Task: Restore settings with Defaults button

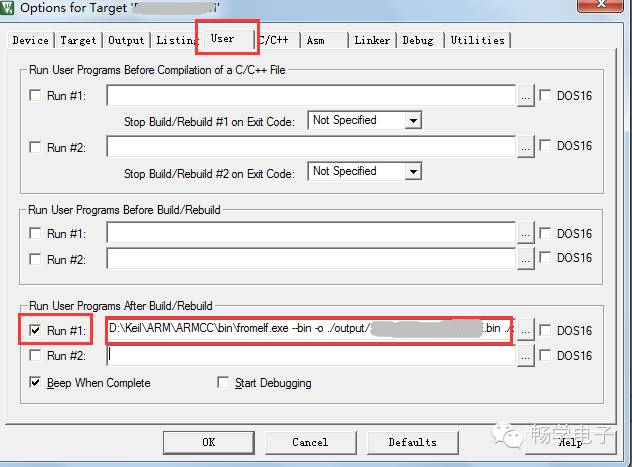Action: click(412, 442)
